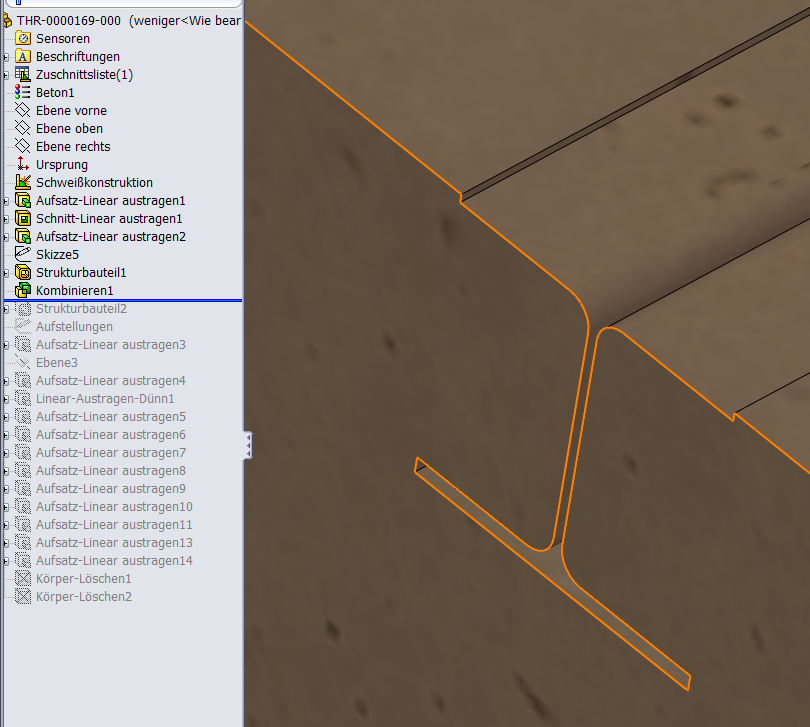Image resolution: width=810 pixels, height=727 pixels.
Task: Click the blue rollback bar below Kombinieren1
Action: (x=123, y=300)
